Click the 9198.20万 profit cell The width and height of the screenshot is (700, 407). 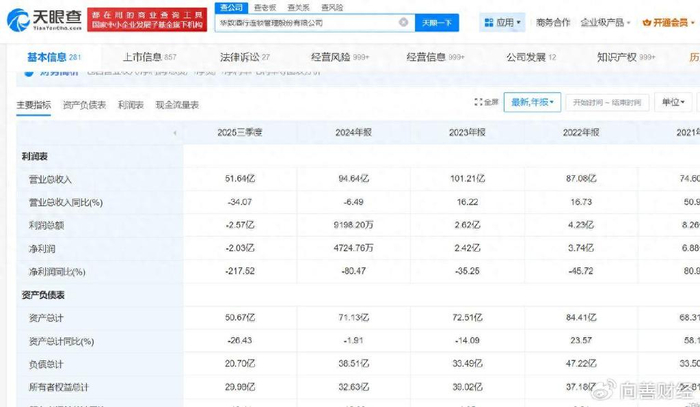pyautogui.click(x=354, y=224)
